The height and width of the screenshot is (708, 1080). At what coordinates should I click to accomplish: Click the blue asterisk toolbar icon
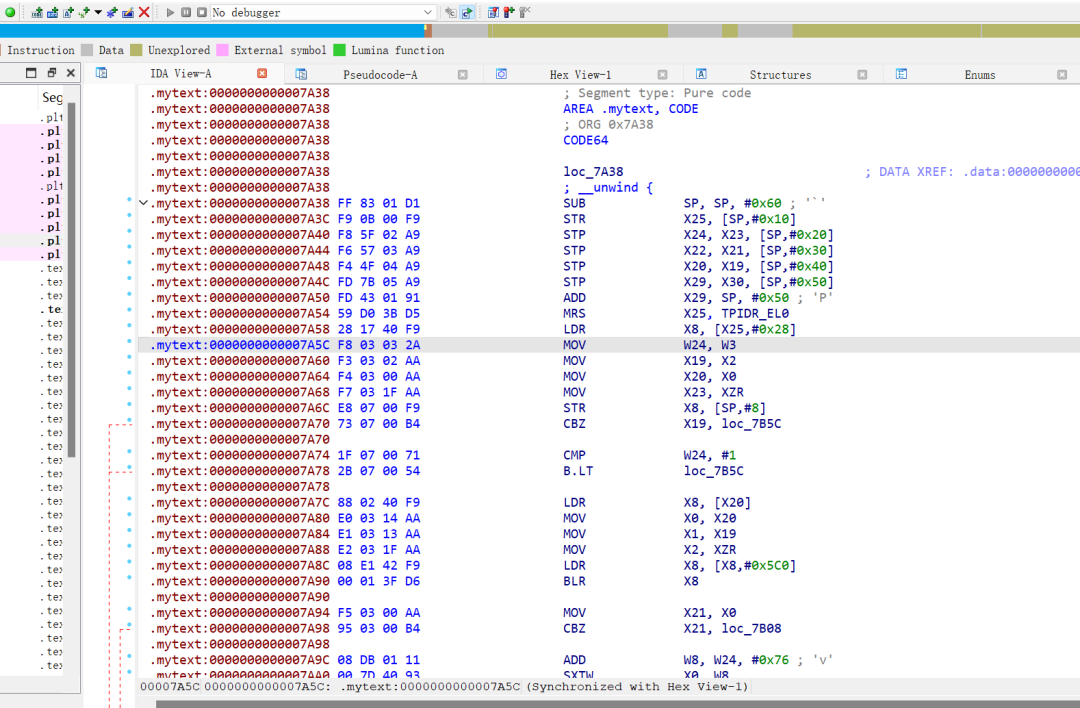pos(112,12)
